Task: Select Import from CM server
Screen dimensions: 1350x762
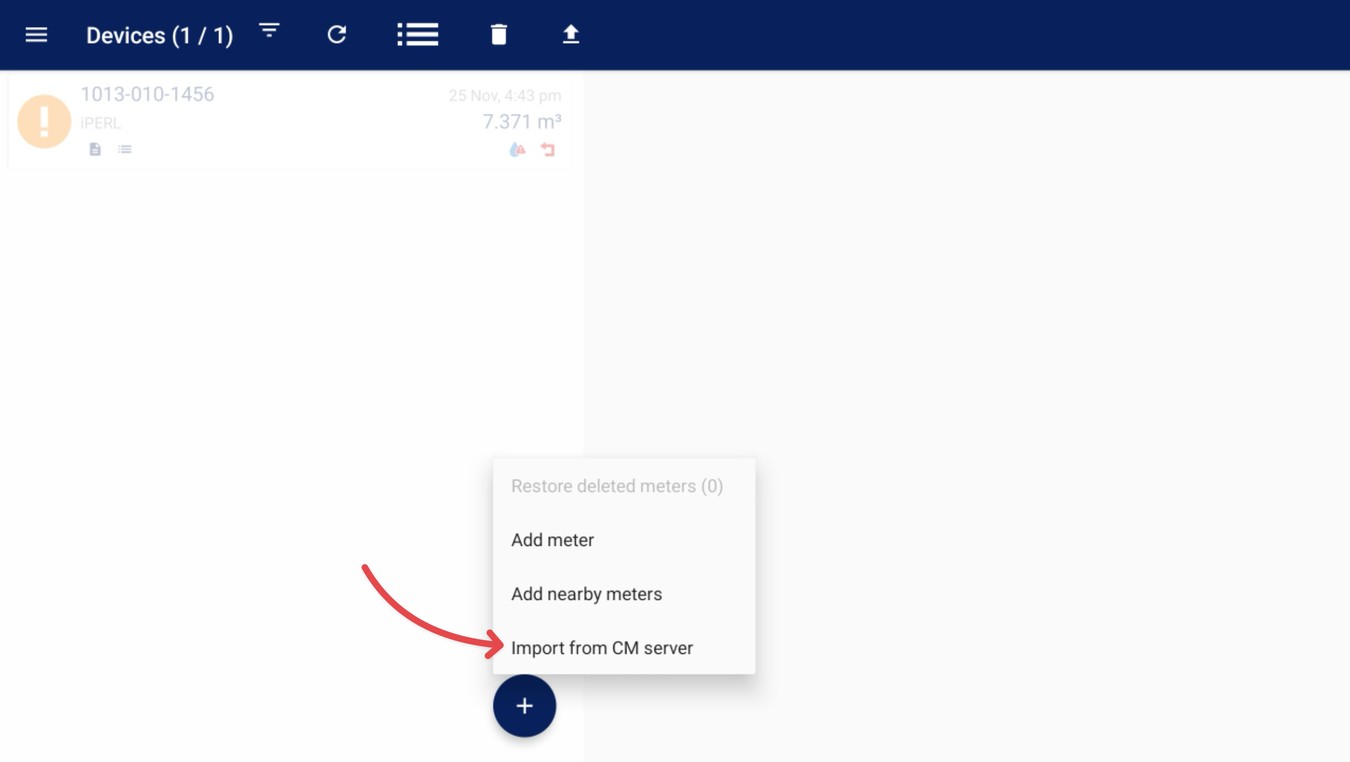Action: [x=601, y=648]
